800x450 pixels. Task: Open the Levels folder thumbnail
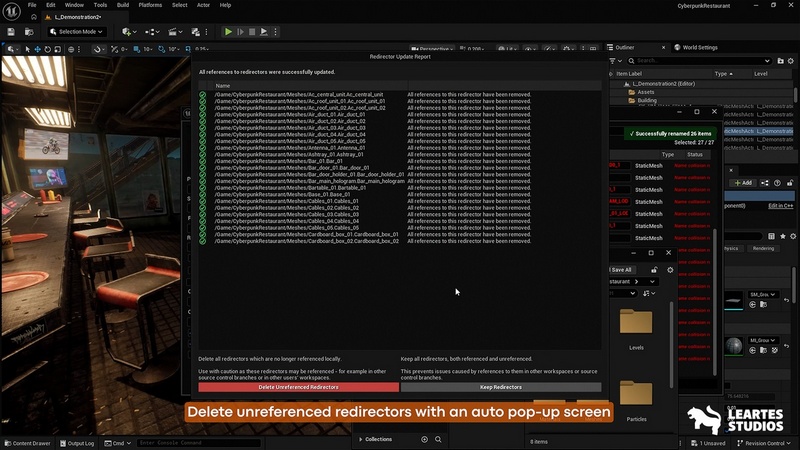pyautogui.click(x=636, y=326)
